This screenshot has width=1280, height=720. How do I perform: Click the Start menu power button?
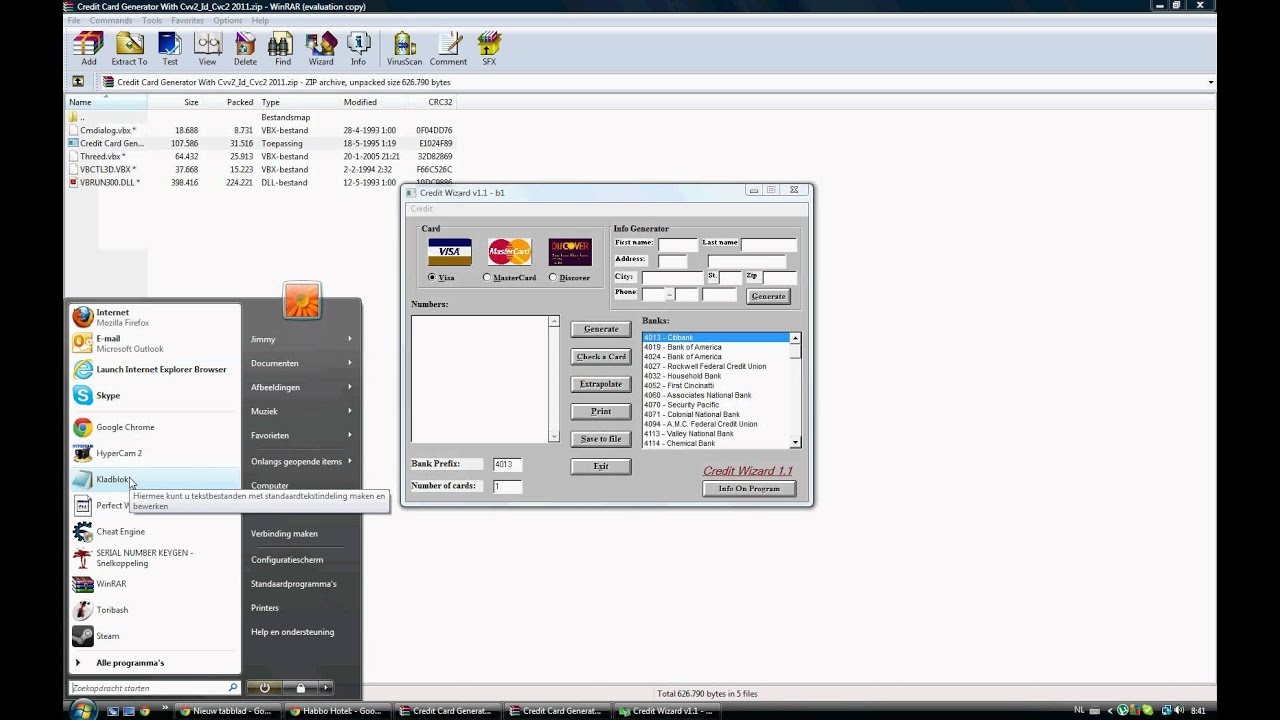[x=264, y=688]
